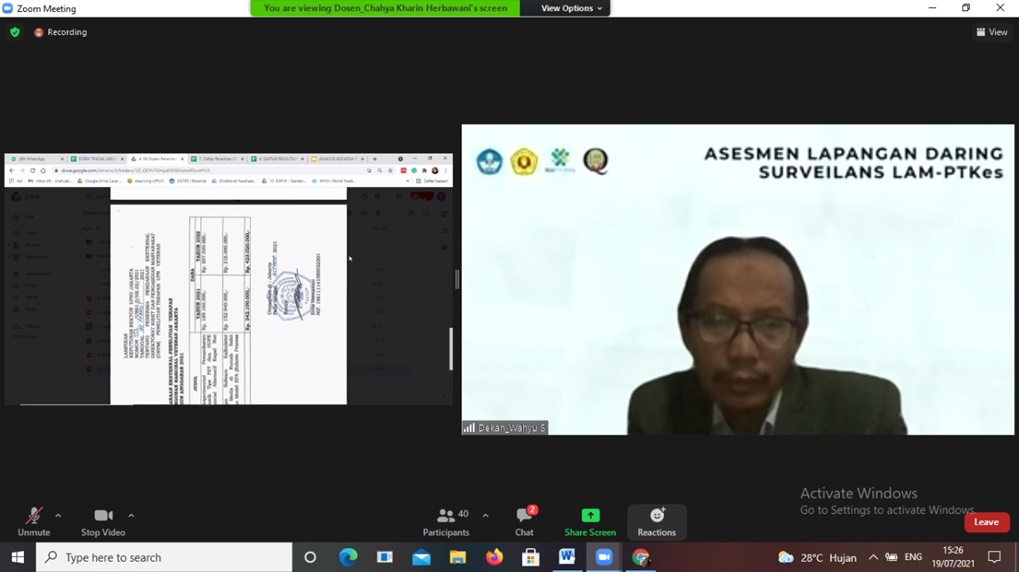Open Firefox from the taskbar
This screenshot has width=1019, height=572.
(494, 557)
